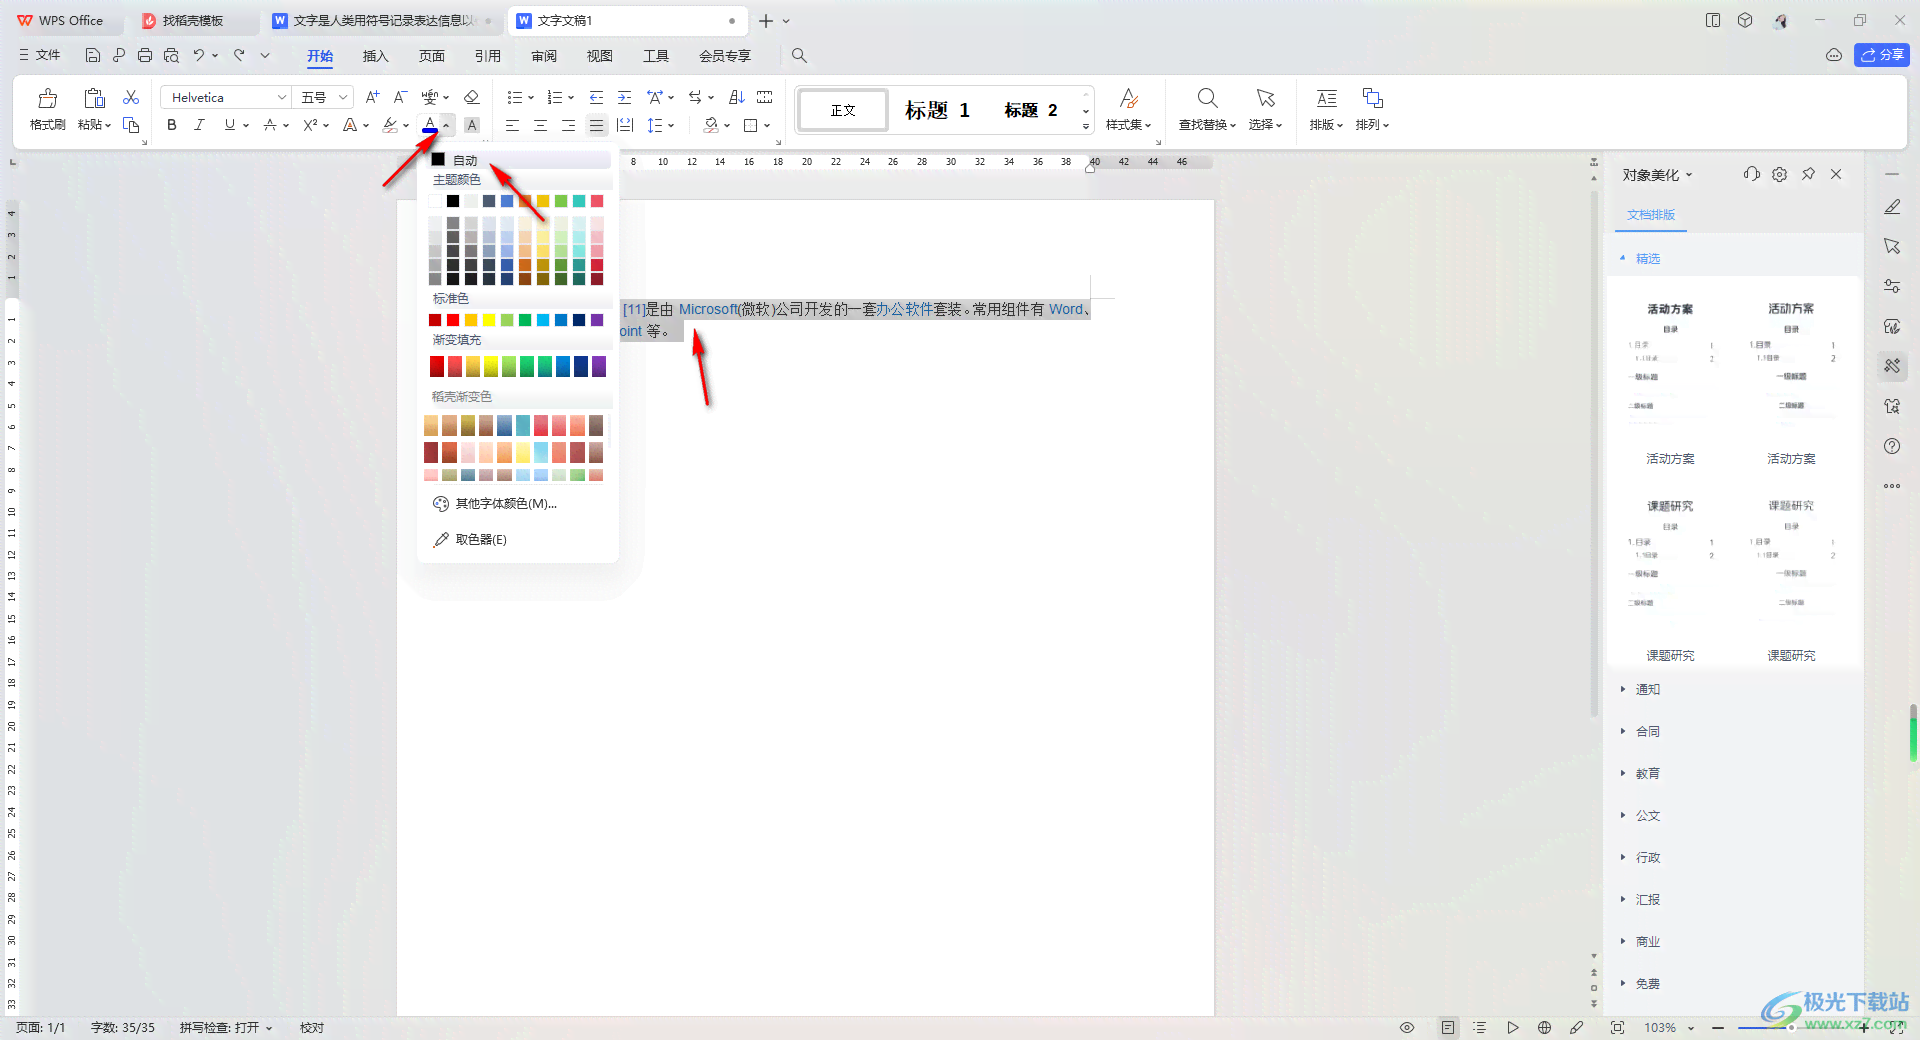Open the 插入 ribbon tab

pos(375,56)
